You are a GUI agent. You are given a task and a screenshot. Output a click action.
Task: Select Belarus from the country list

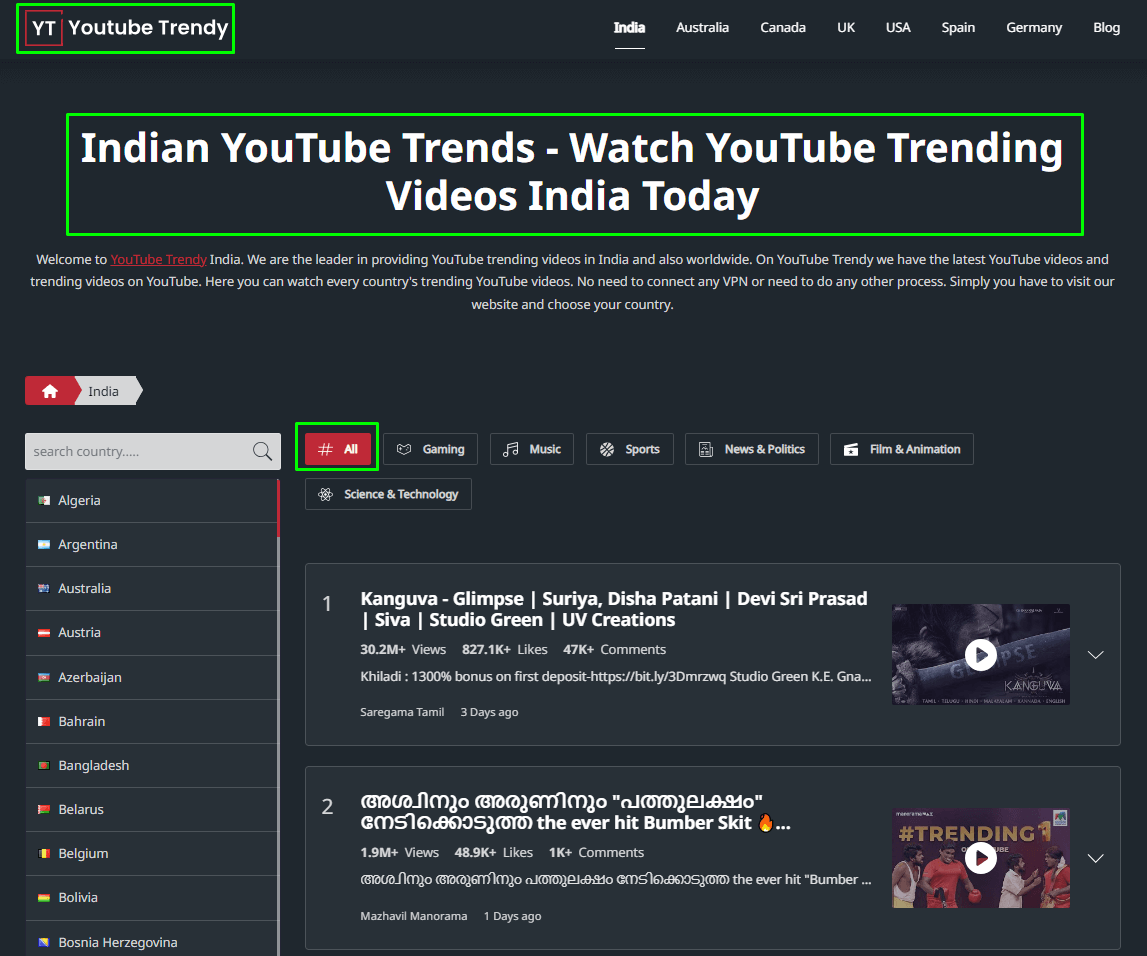tap(151, 809)
